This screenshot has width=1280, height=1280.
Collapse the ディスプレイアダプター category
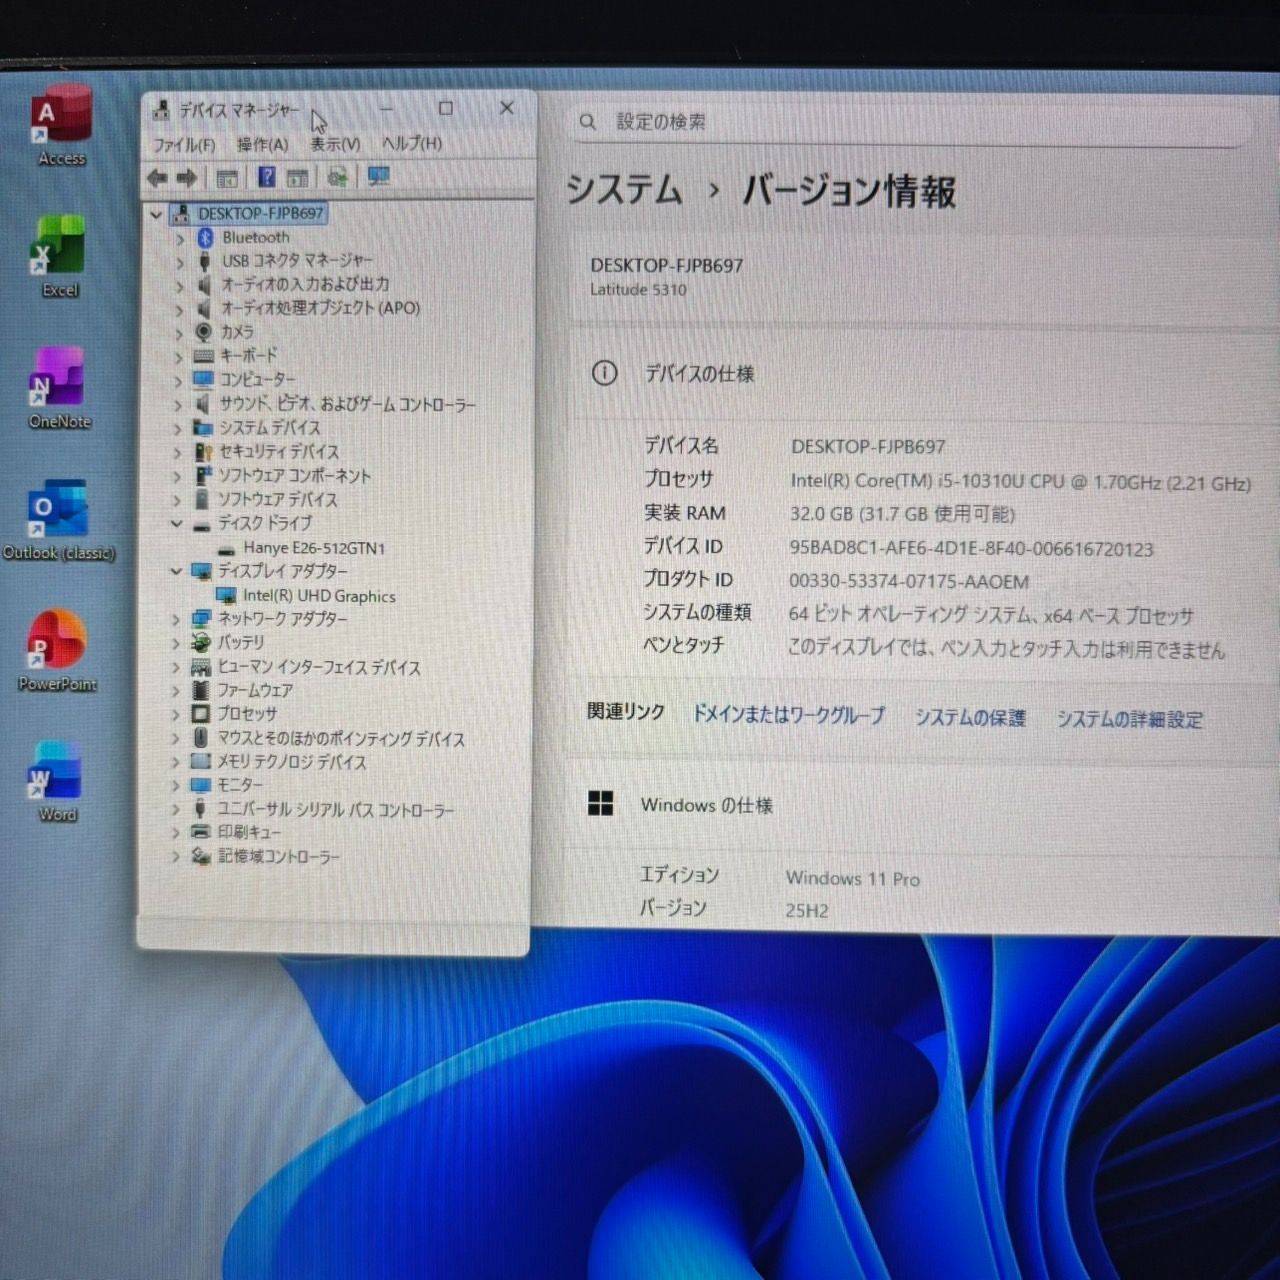pyautogui.click(x=179, y=571)
